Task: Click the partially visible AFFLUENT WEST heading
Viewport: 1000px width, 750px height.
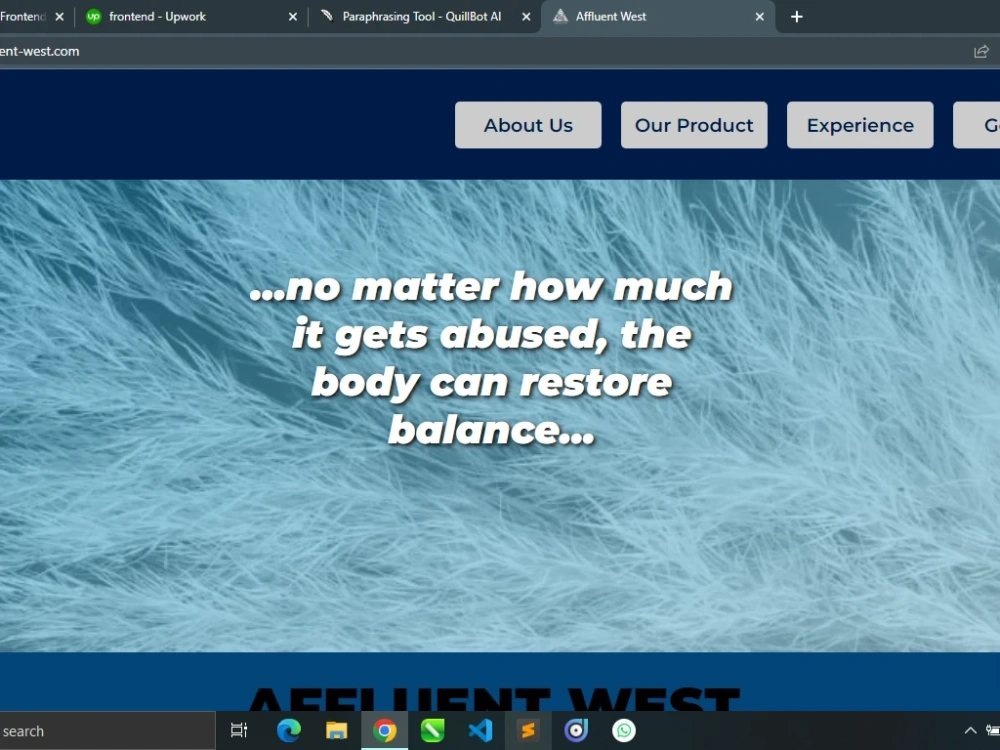Action: [493, 698]
